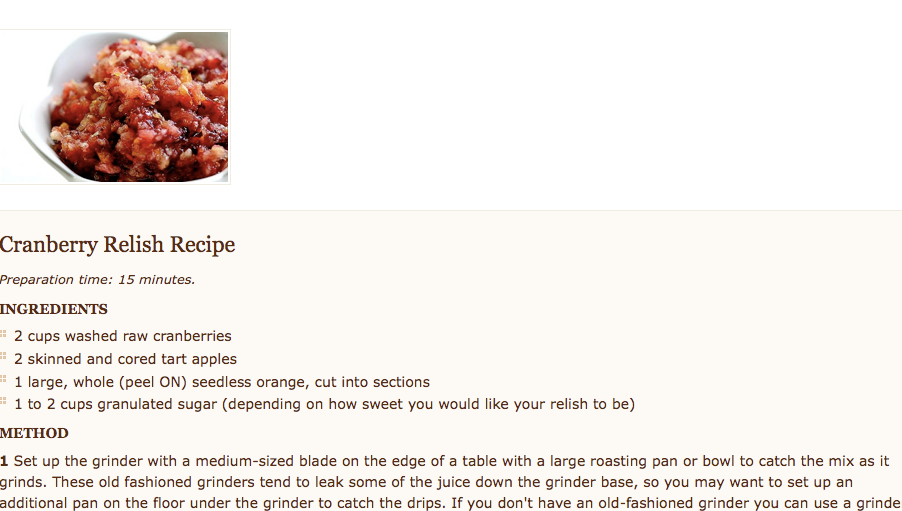Viewport: 902px width, 511px height.
Task: Click the bullet icon beside granulated sugar
Action: tap(3, 402)
